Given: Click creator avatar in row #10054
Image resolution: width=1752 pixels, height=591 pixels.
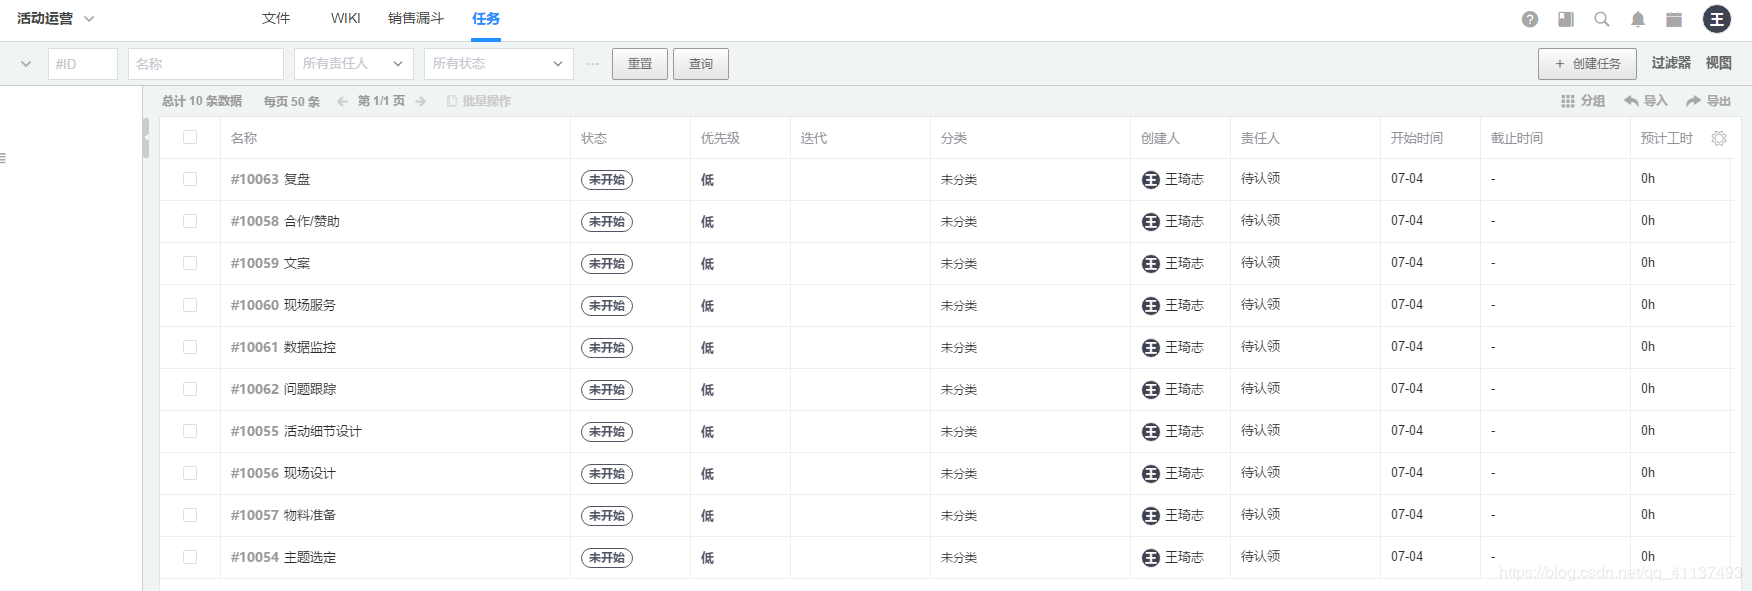Looking at the screenshot, I should (1151, 558).
